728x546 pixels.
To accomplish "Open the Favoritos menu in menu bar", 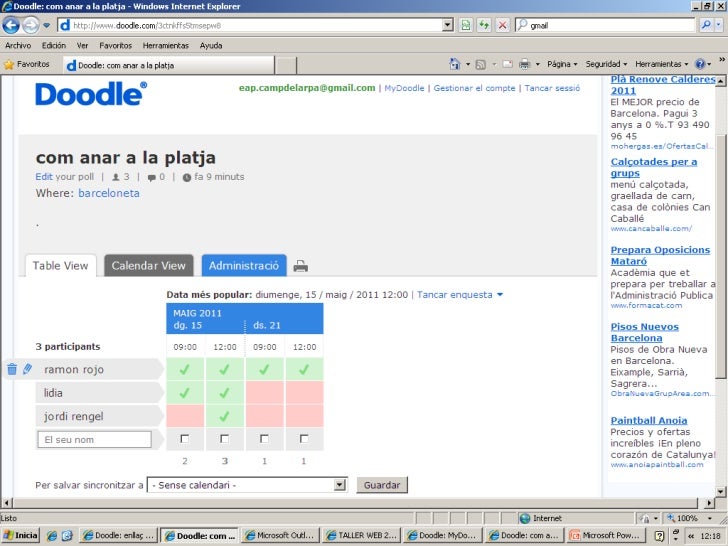I will [x=116, y=46].
